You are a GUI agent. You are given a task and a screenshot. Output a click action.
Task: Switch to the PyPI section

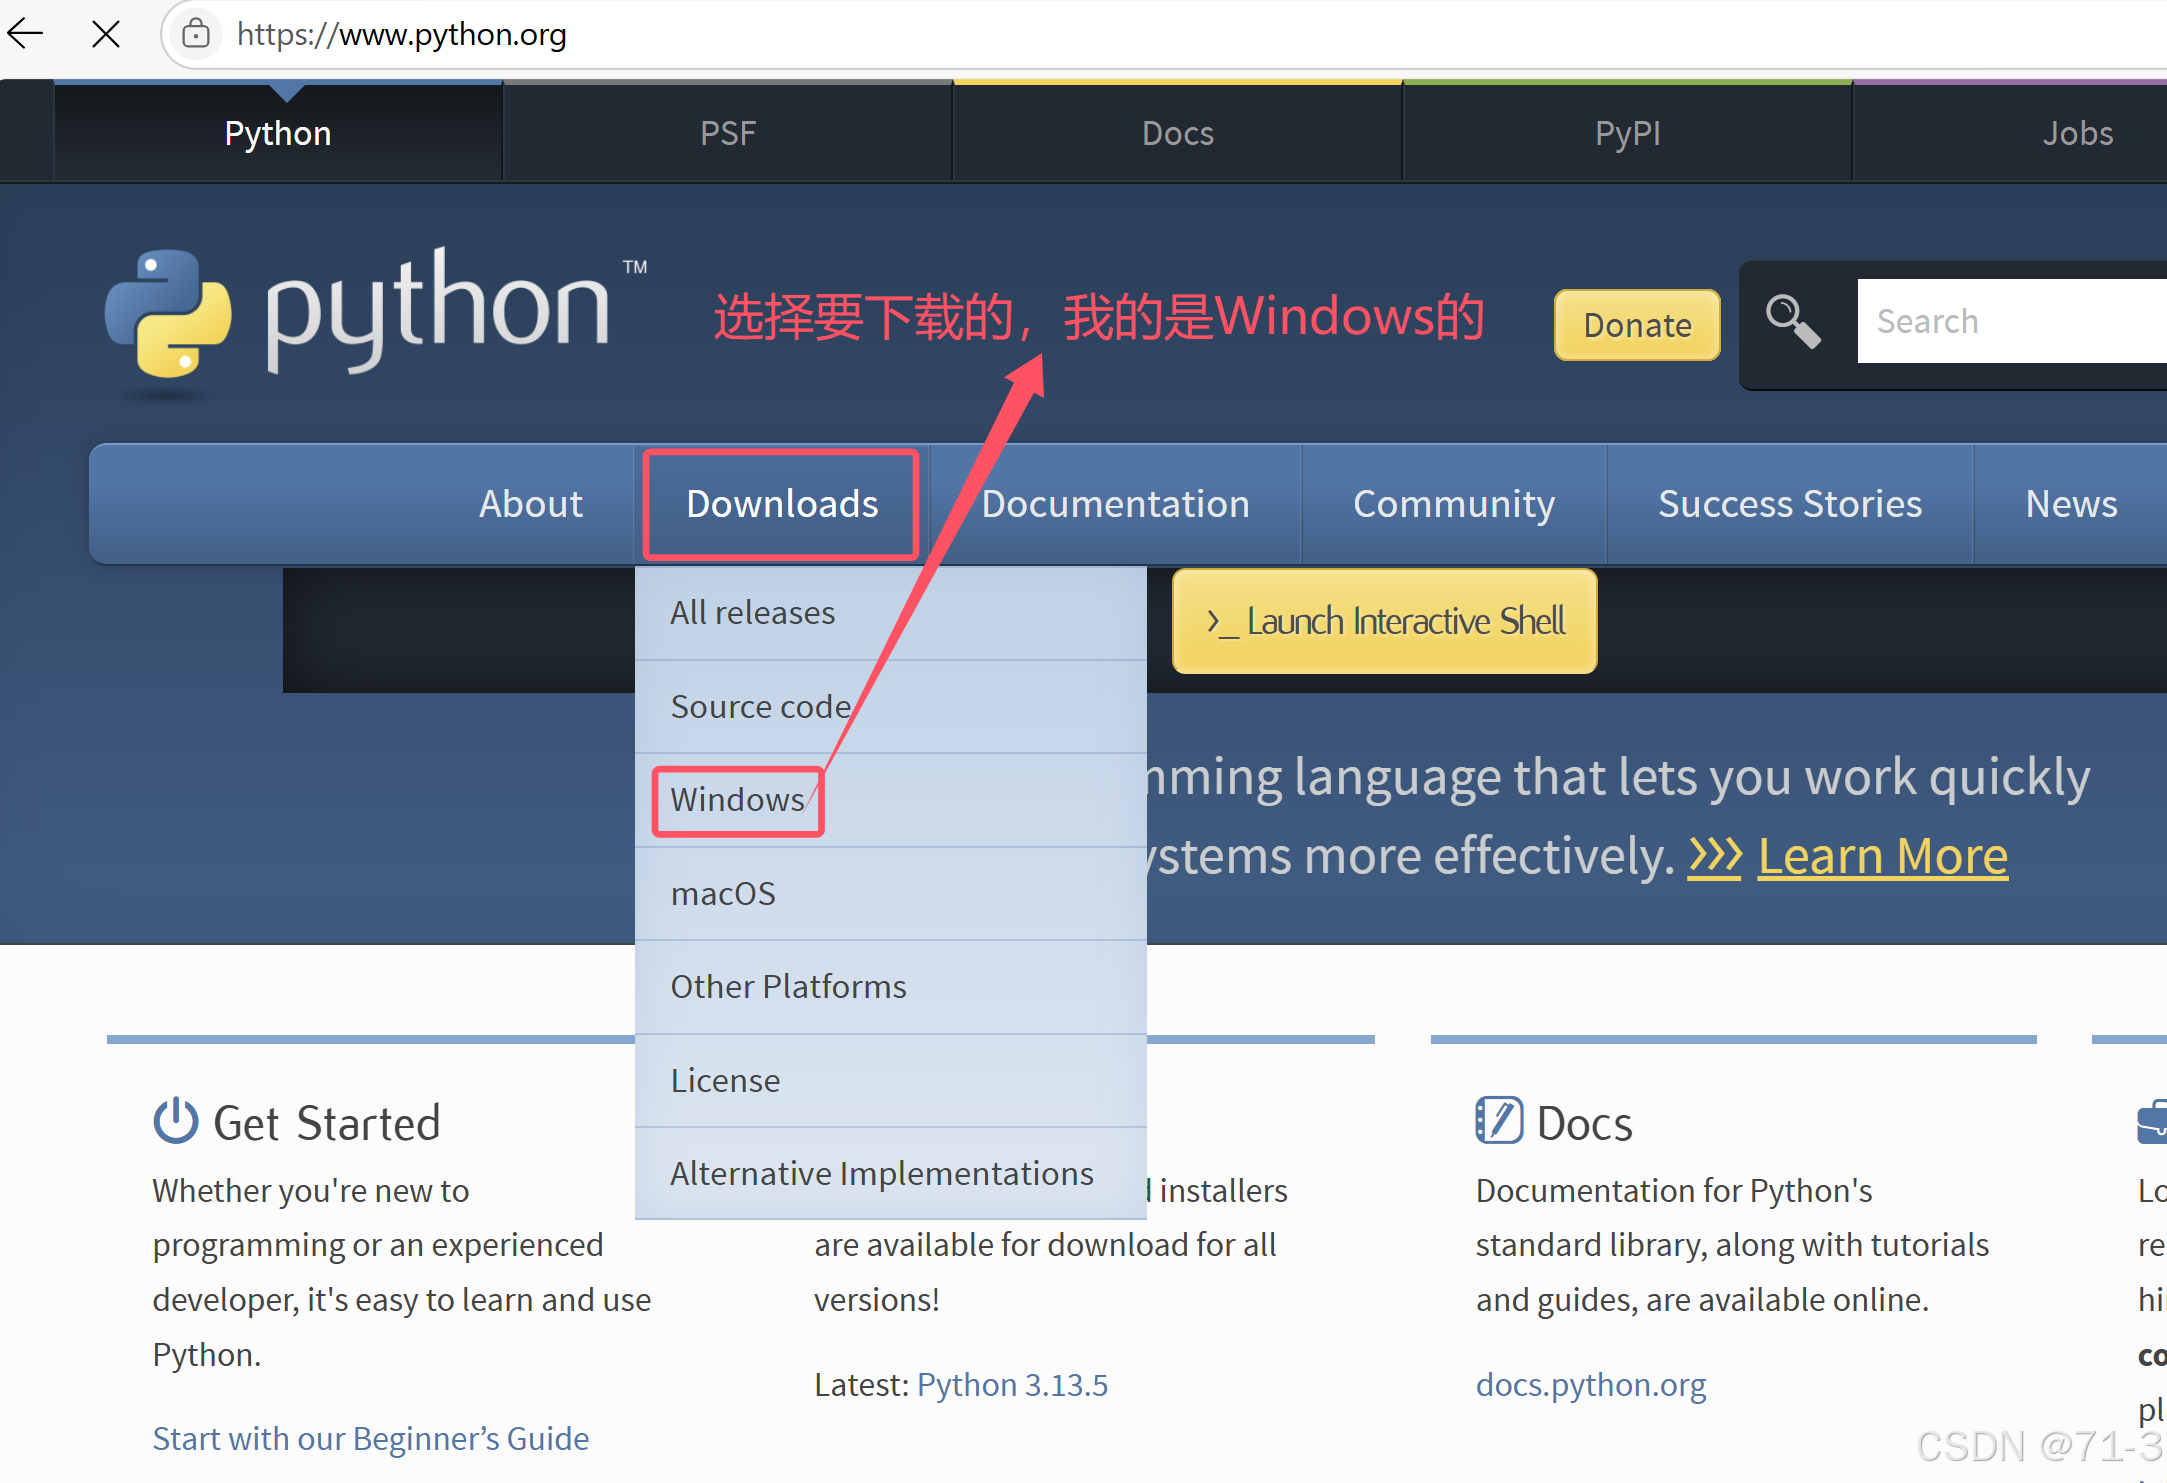(x=1627, y=132)
